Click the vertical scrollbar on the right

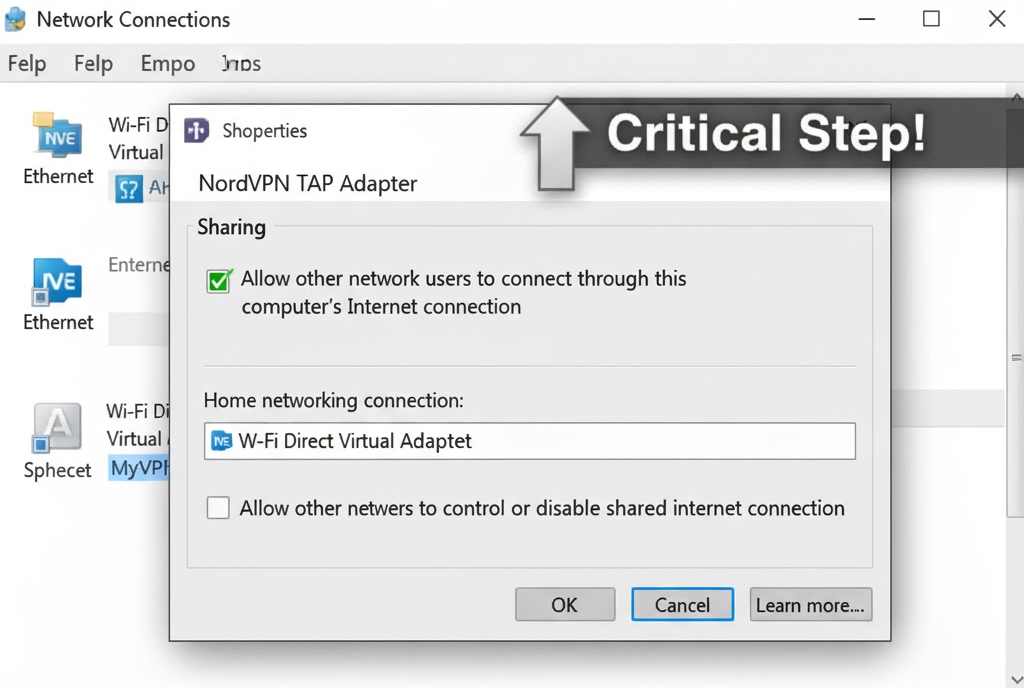1016,357
